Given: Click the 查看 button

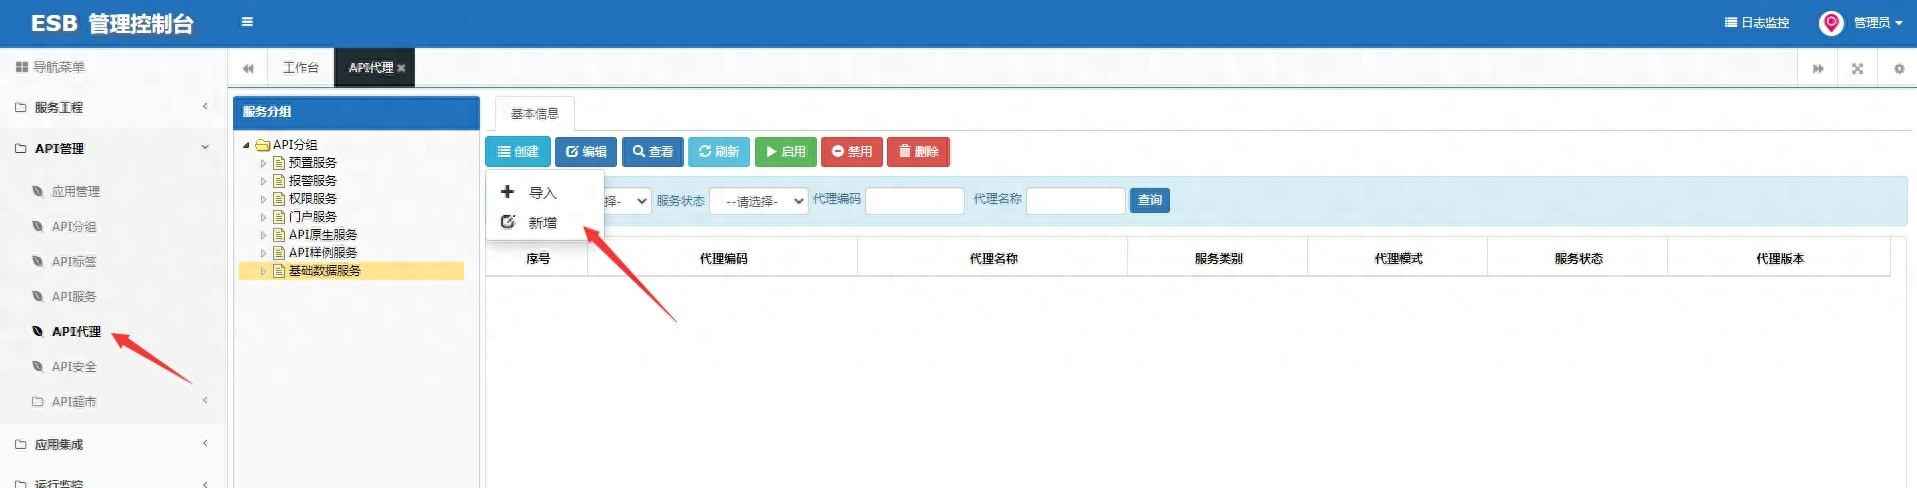Looking at the screenshot, I should 653,152.
